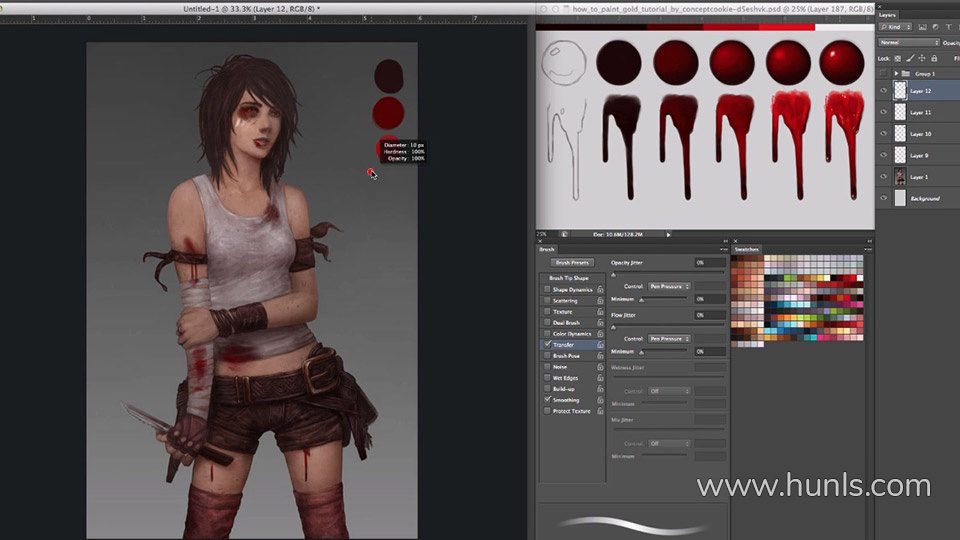Click the lock icon beside Brush Pose
Image resolution: width=960 pixels, height=540 pixels.
coord(600,355)
